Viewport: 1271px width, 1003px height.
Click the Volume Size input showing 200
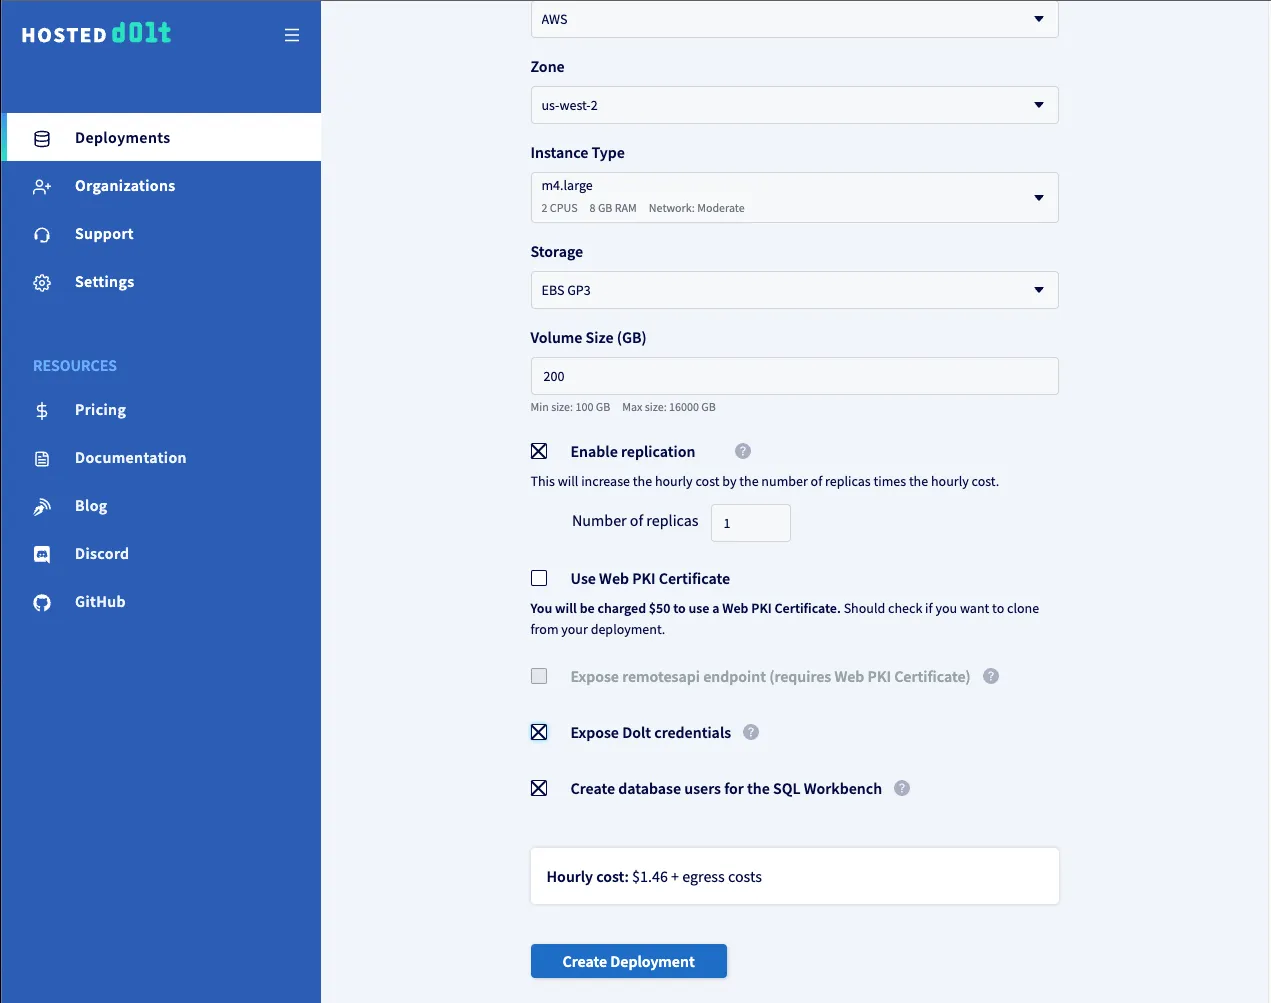pos(794,376)
